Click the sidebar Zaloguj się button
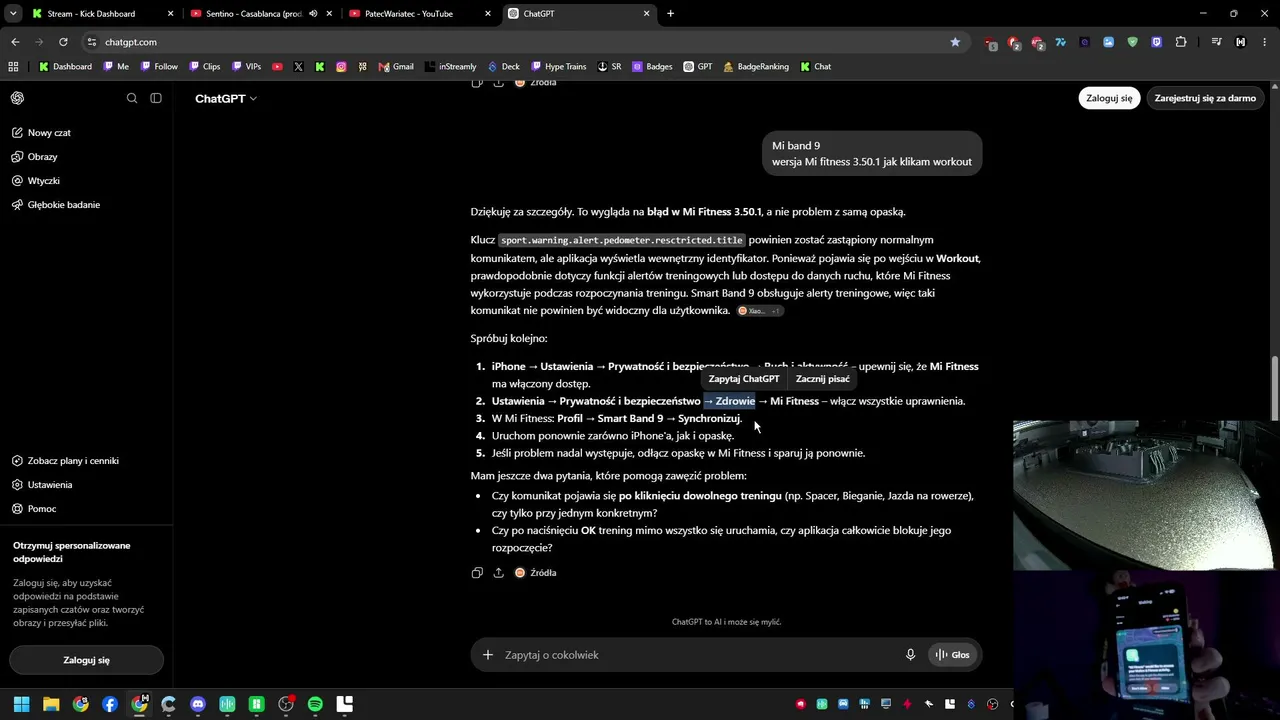 86,660
